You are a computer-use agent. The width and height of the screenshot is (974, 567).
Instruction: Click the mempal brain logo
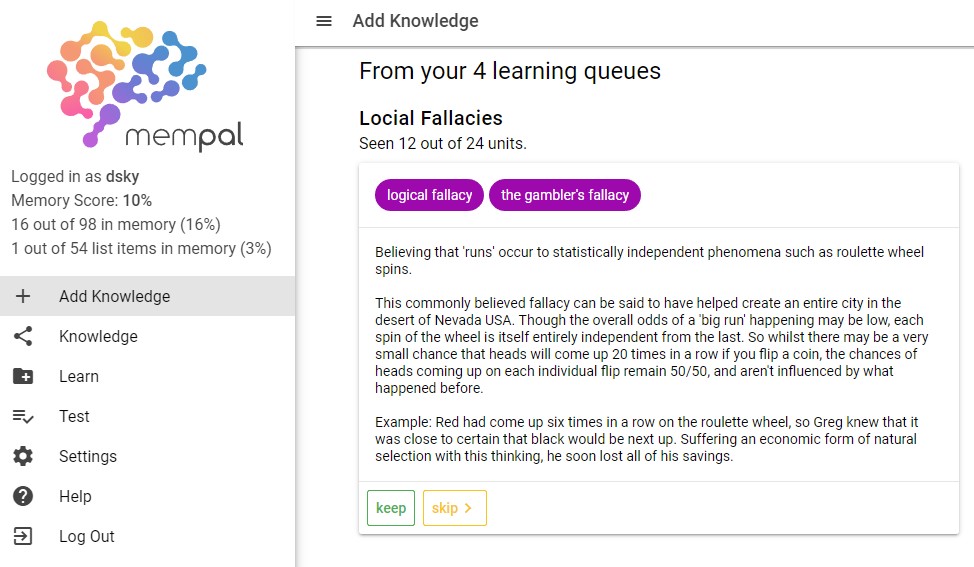pos(144,85)
